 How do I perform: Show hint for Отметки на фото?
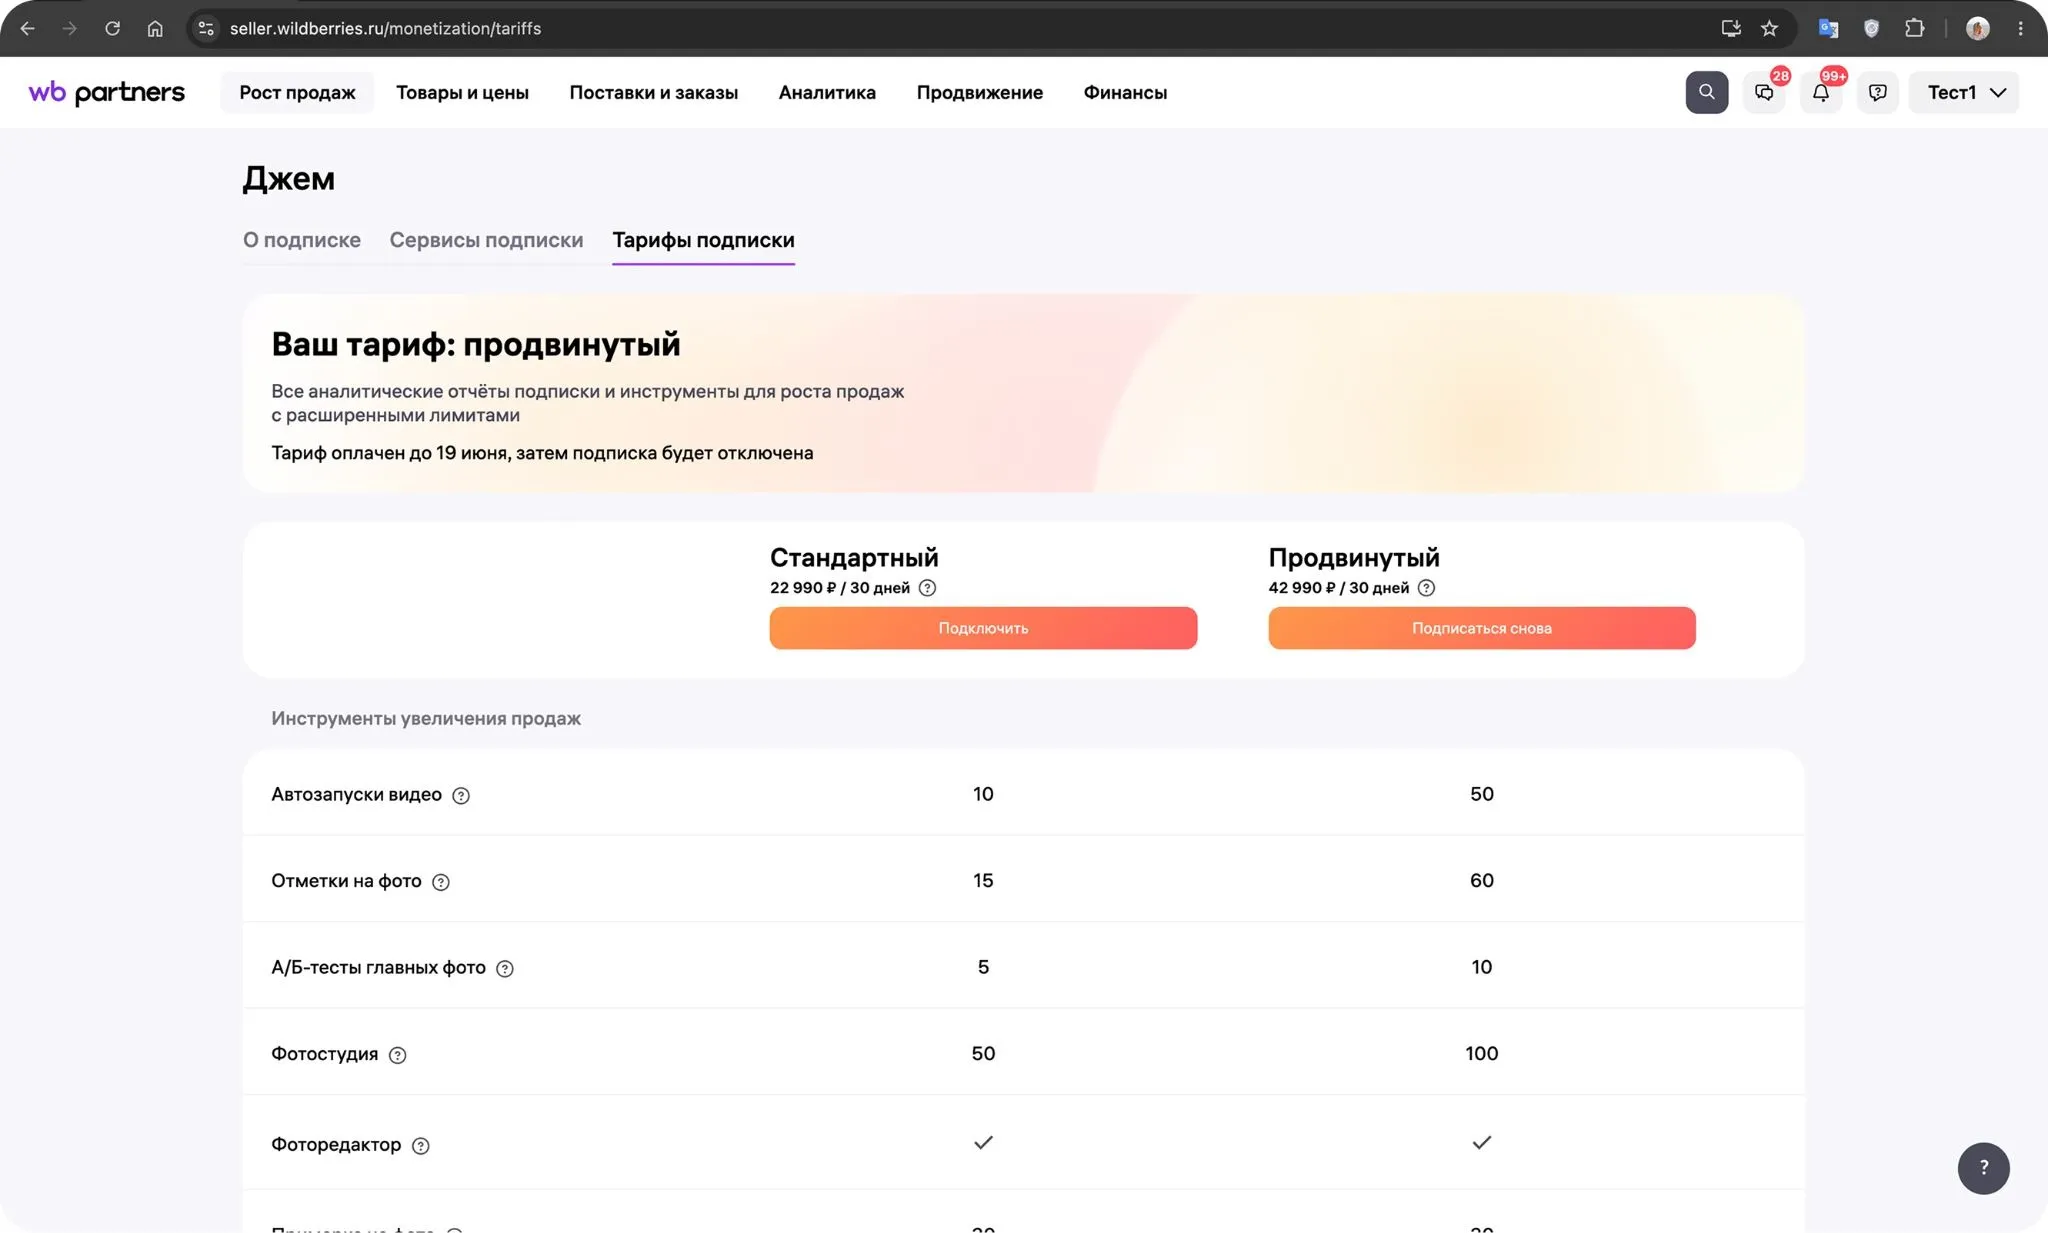[x=440, y=882]
